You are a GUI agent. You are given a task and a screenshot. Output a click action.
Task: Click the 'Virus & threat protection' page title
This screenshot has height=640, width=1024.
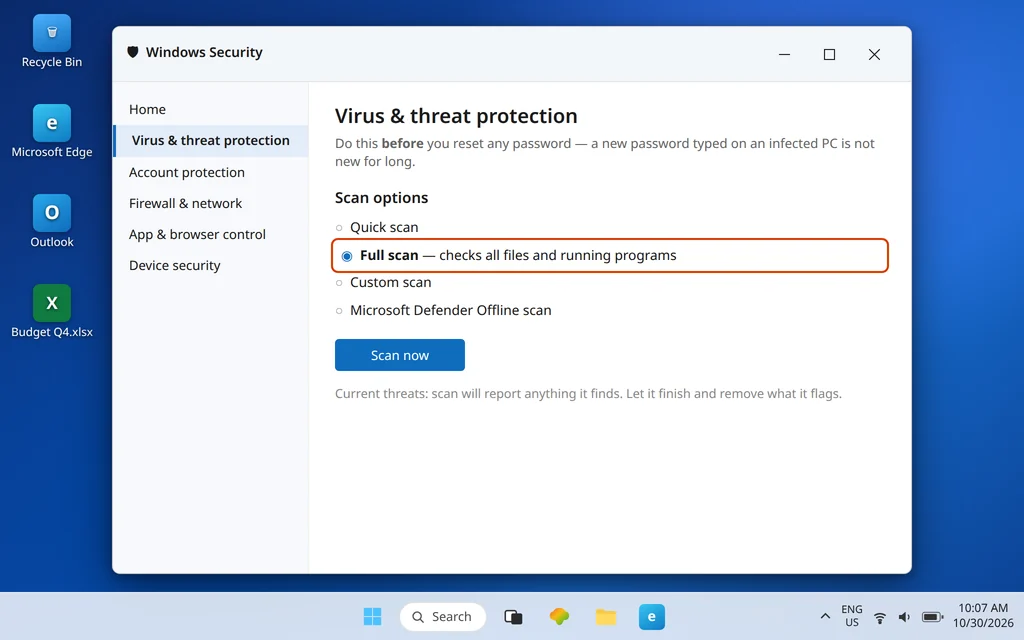click(456, 116)
